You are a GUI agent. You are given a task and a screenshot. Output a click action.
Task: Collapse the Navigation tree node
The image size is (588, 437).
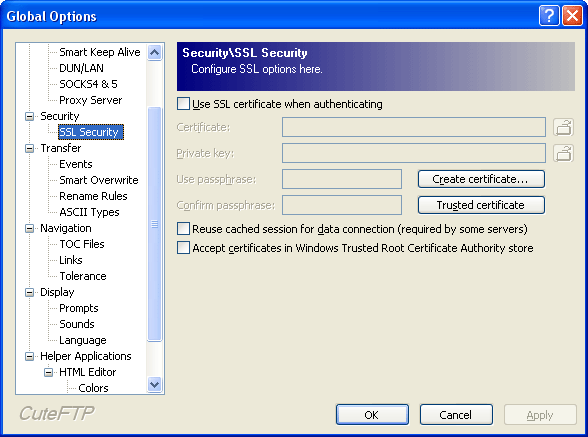(x=30, y=228)
